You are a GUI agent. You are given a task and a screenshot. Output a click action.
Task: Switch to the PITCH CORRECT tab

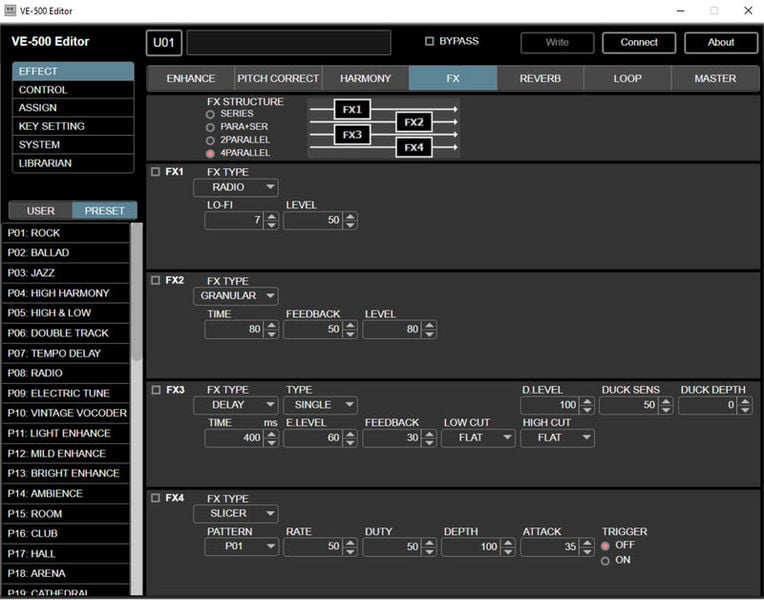pyautogui.click(x=278, y=78)
